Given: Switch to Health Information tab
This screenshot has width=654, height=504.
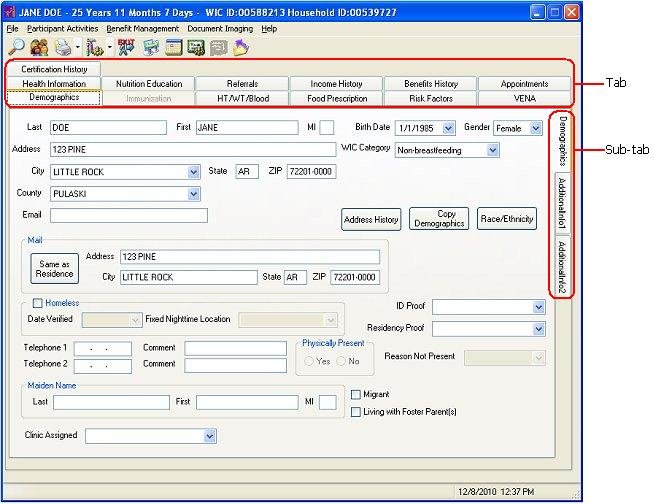Looking at the screenshot, I should [x=54, y=84].
